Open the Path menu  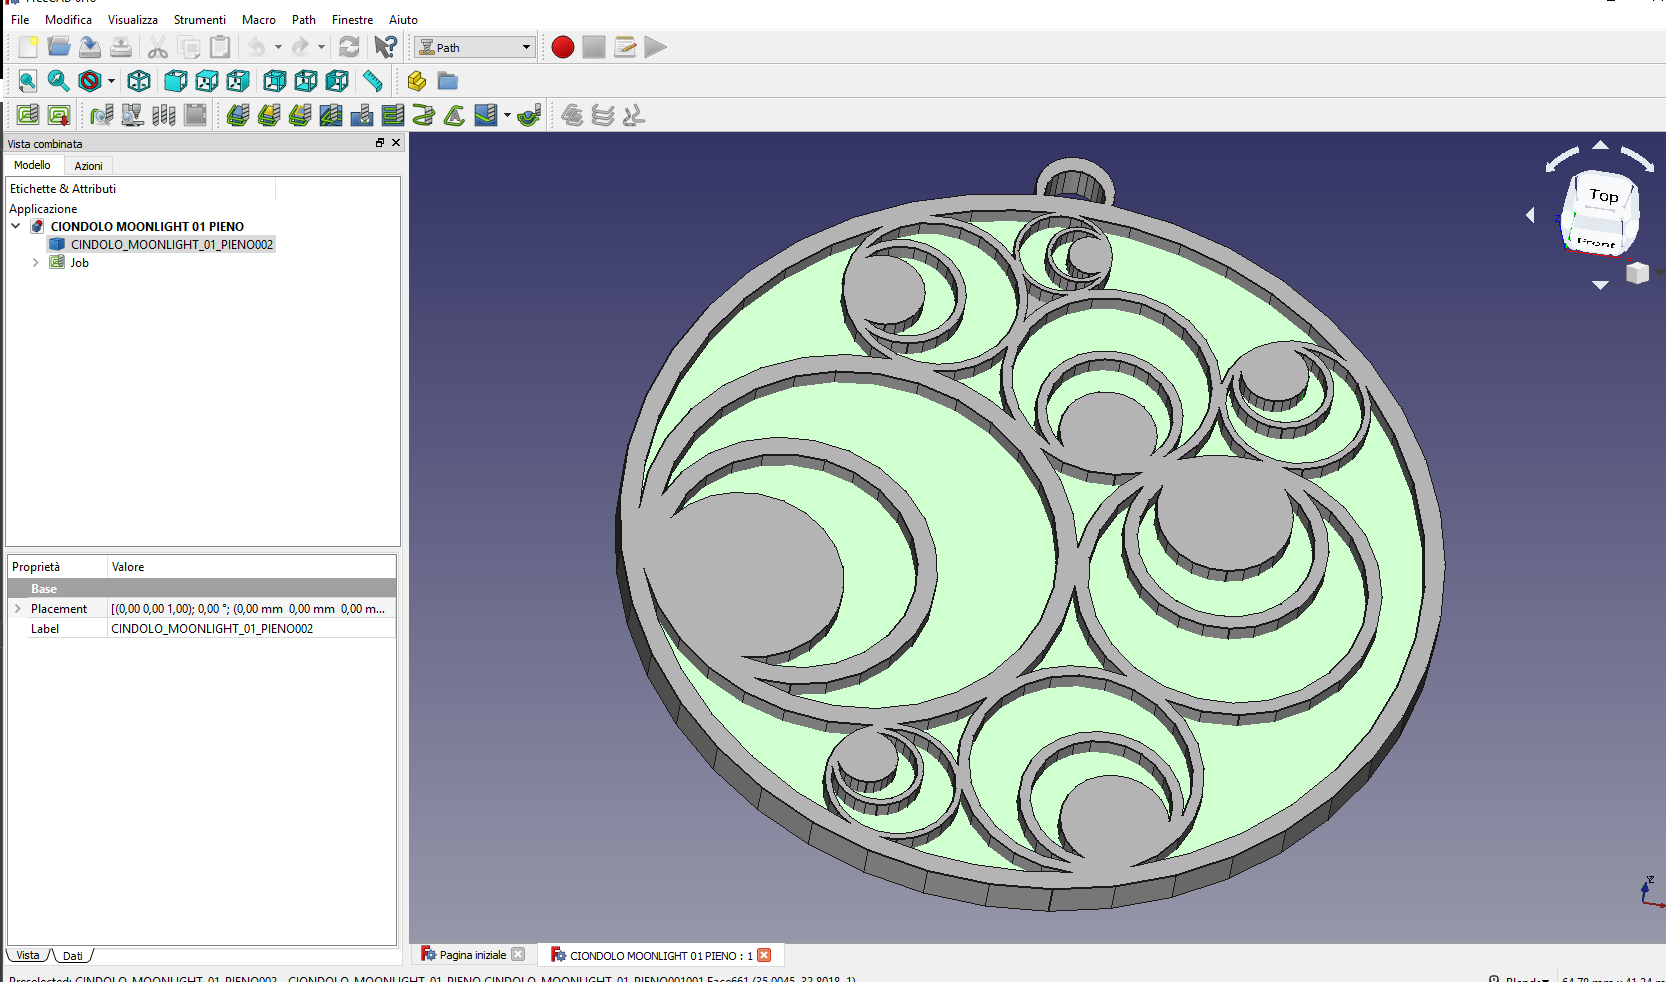pyautogui.click(x=304, y=19)
